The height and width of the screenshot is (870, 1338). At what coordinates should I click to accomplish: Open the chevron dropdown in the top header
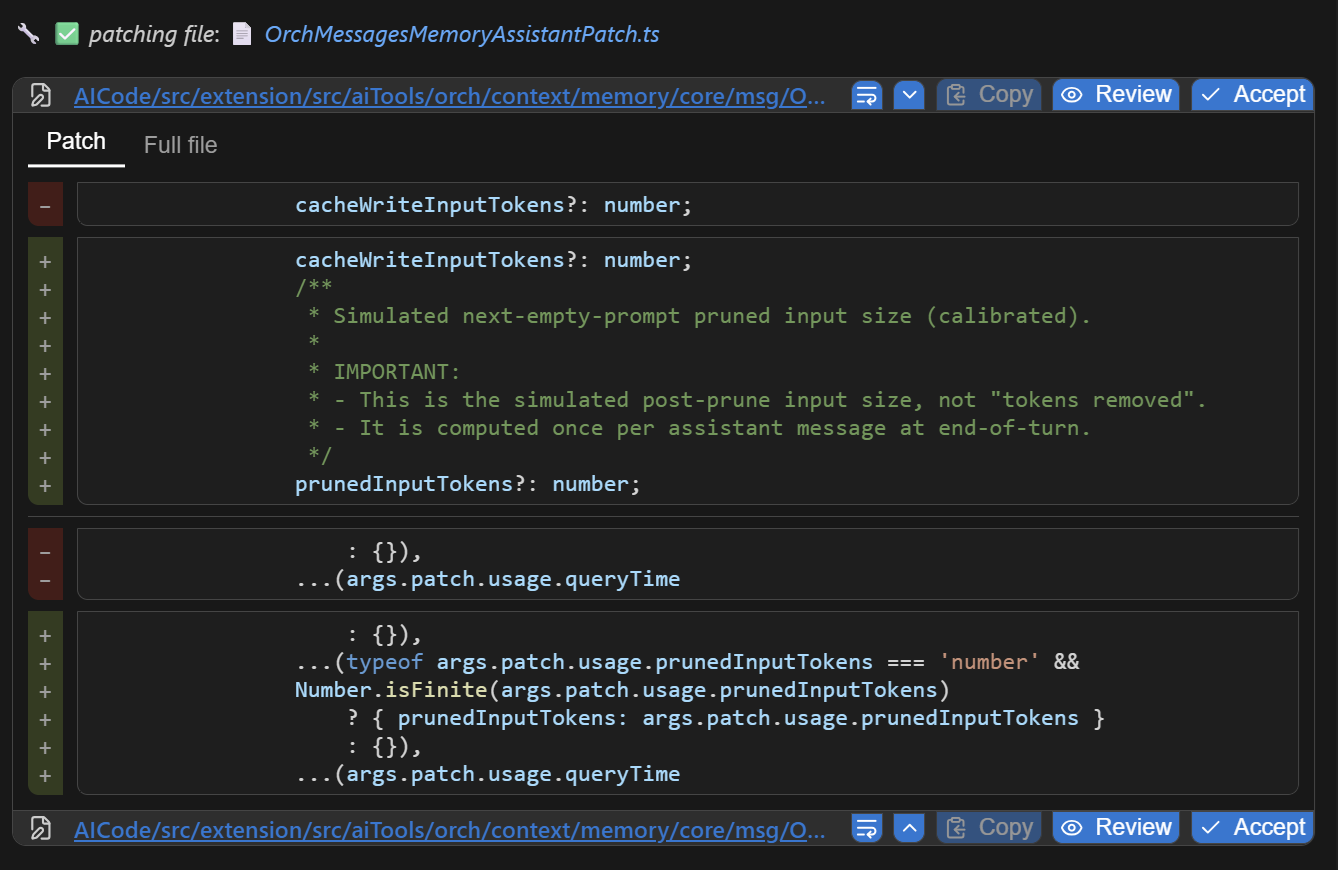(909, 94)
